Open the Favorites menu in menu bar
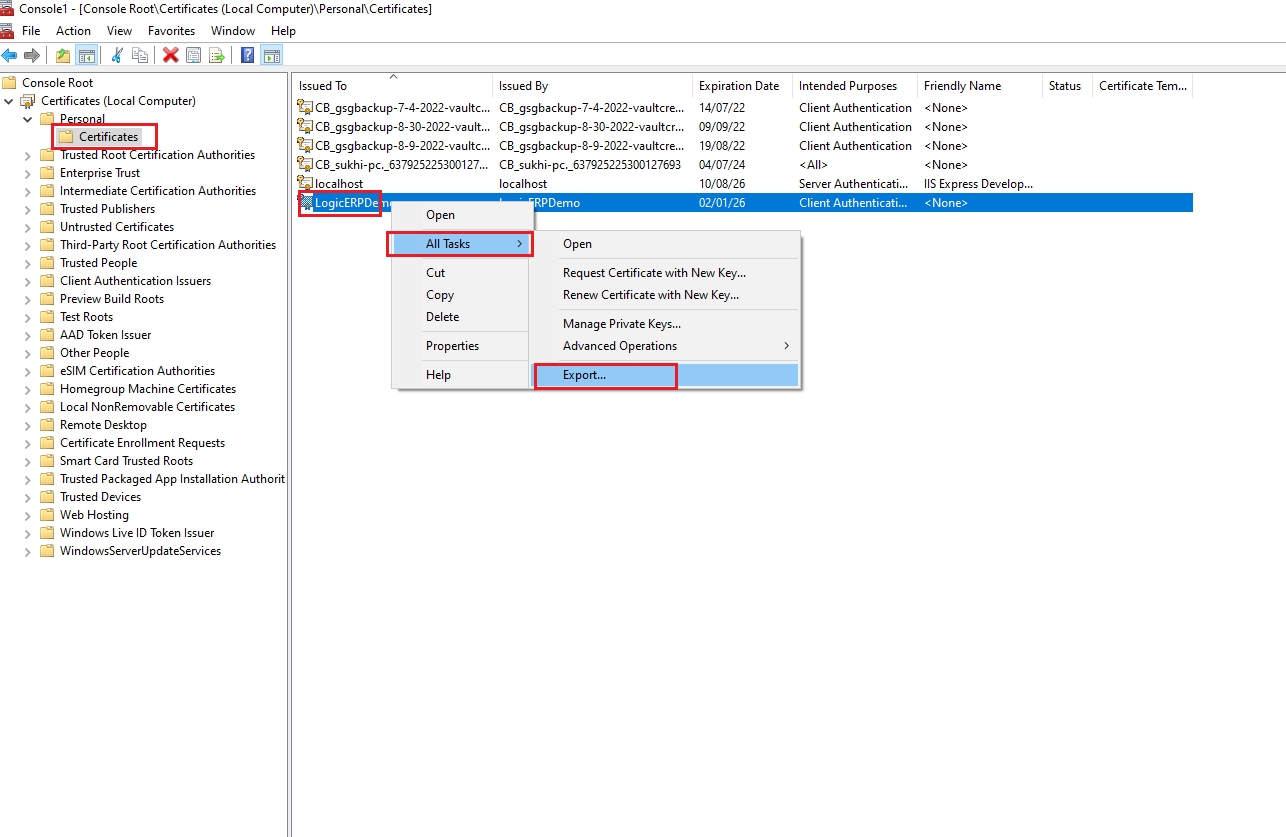The width and height of the screenshot is (1286, 837). click(x=171, y=31)
